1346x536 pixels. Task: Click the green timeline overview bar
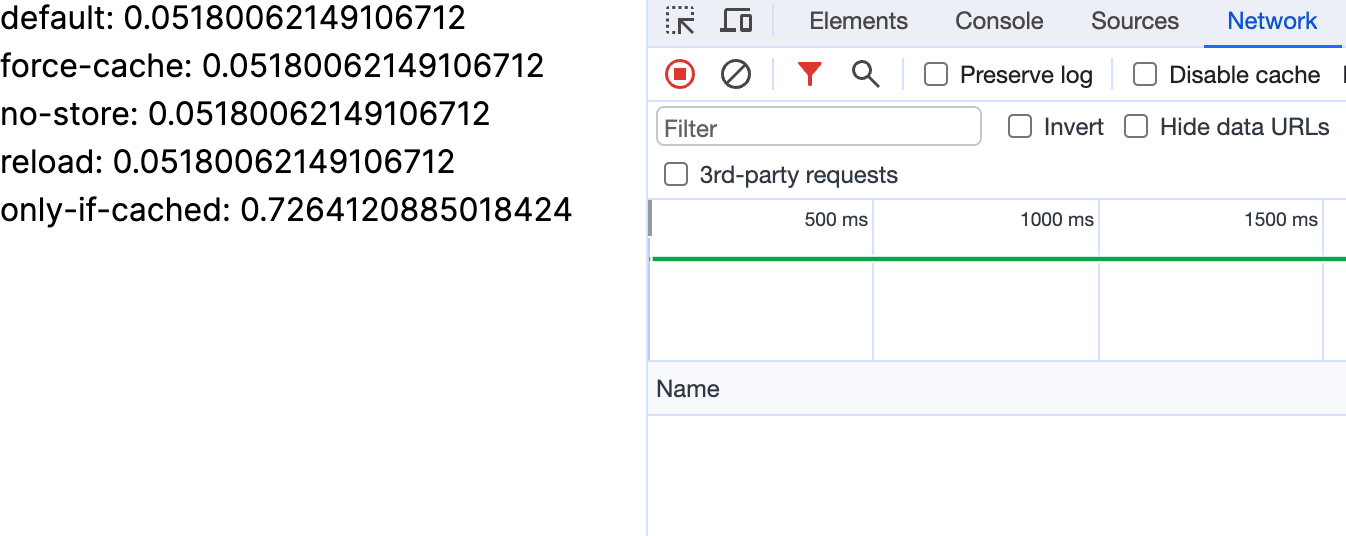point(998,259)
